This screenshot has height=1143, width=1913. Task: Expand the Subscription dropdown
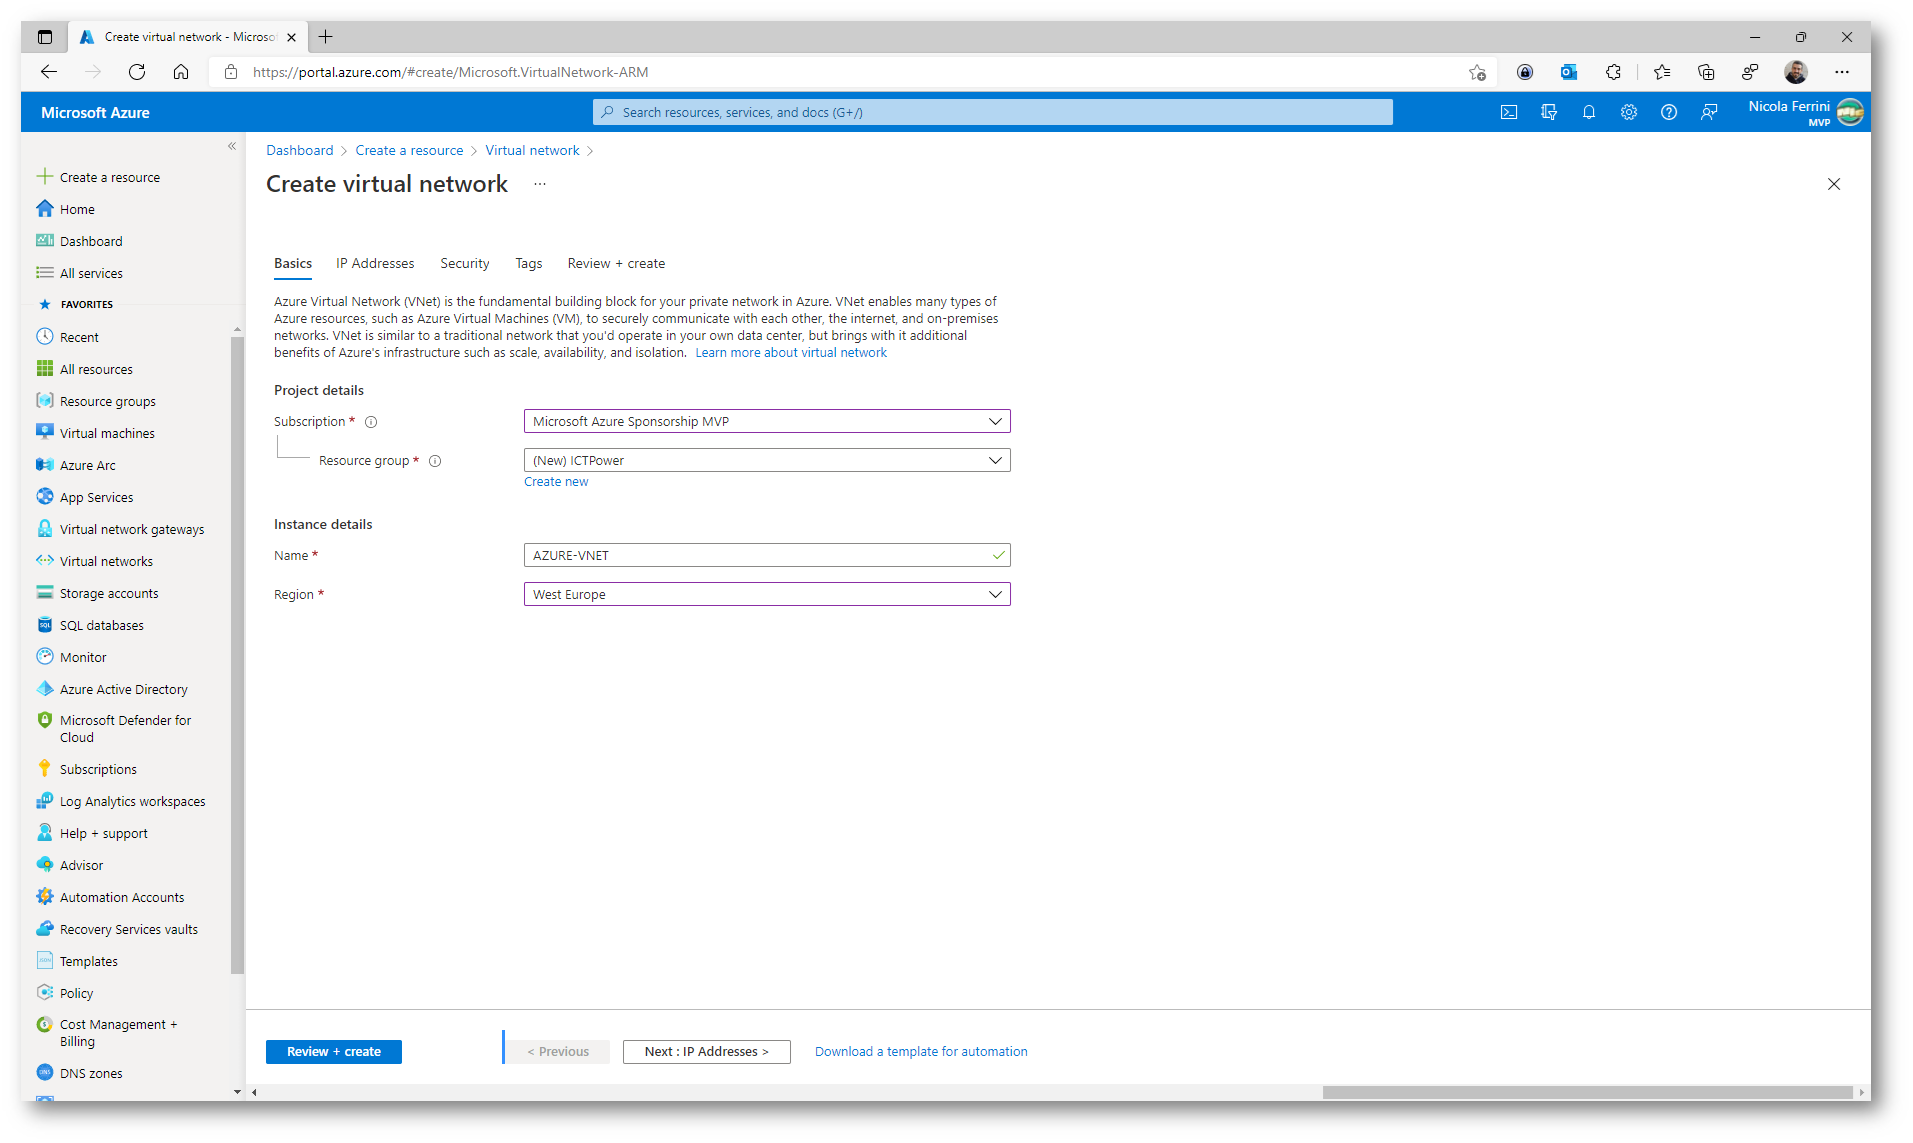point(767,421)
